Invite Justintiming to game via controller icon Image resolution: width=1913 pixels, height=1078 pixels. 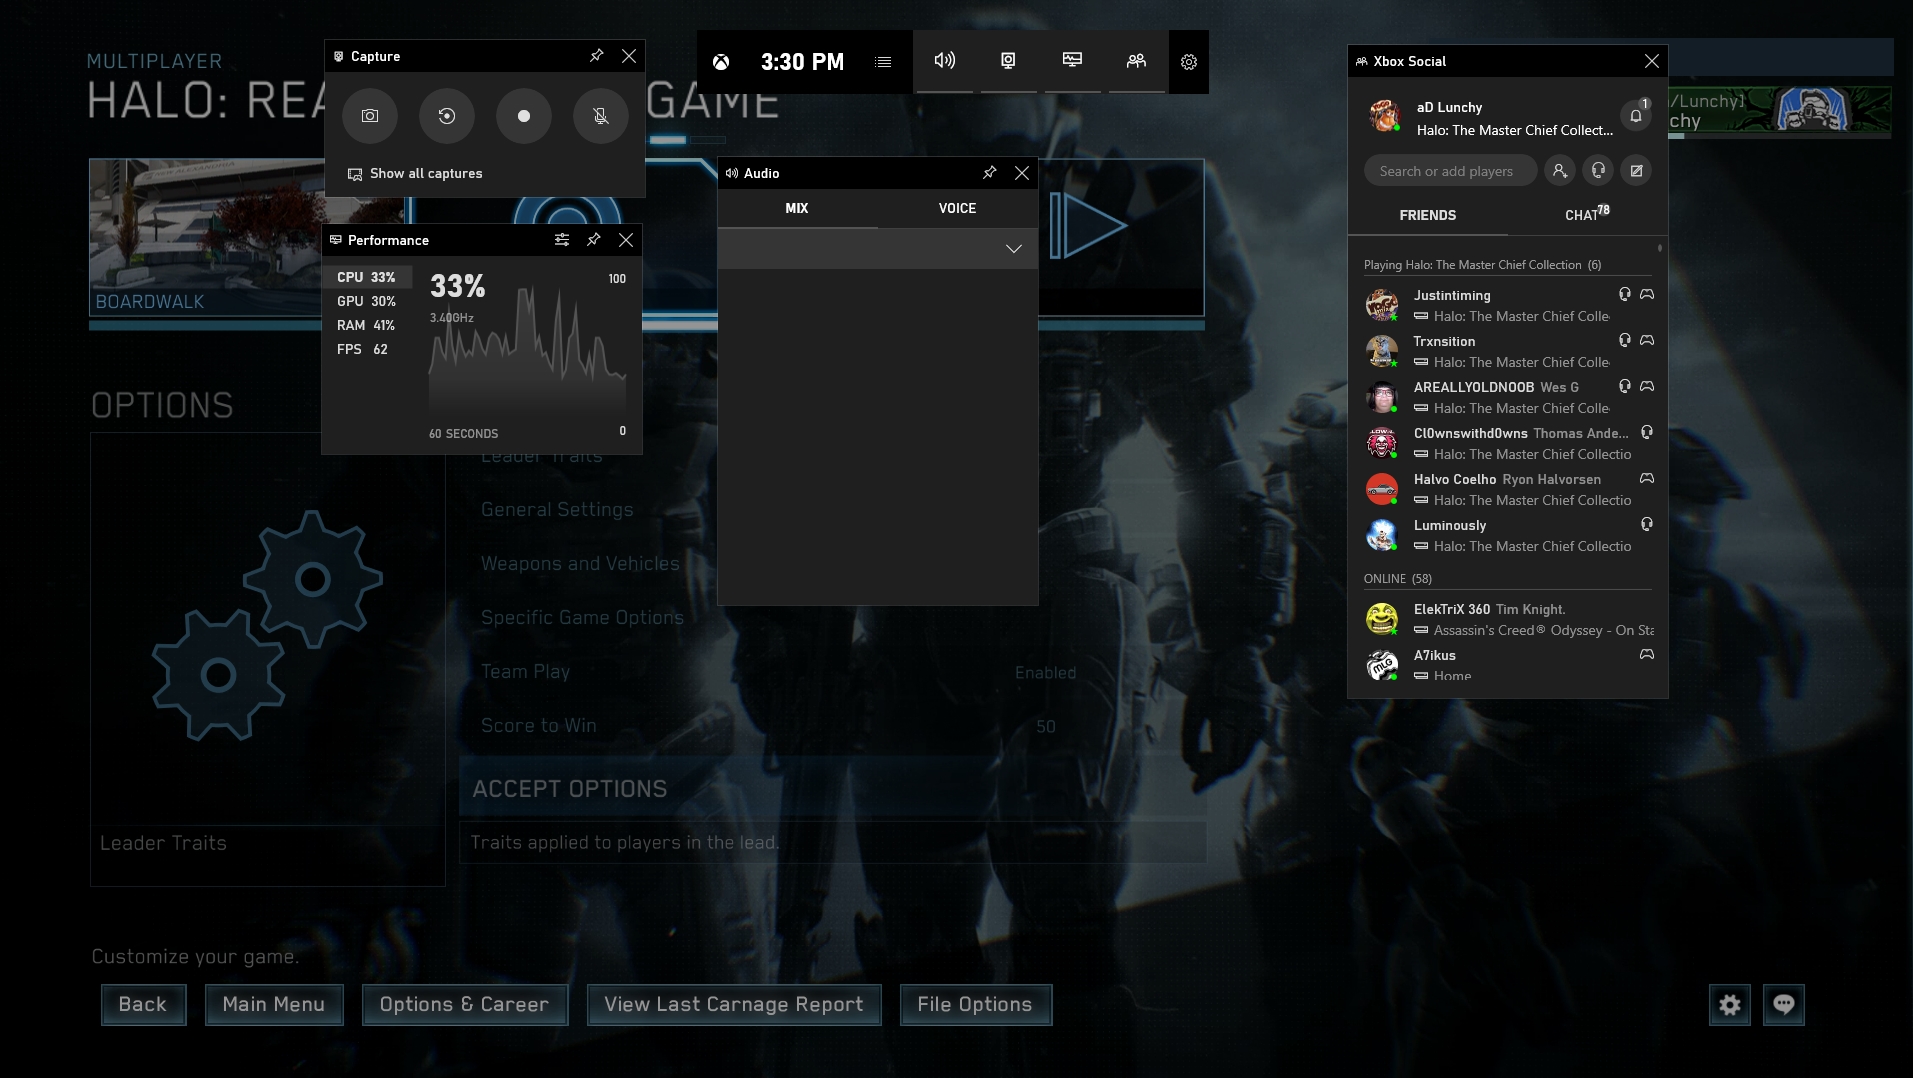(1647, 294)
